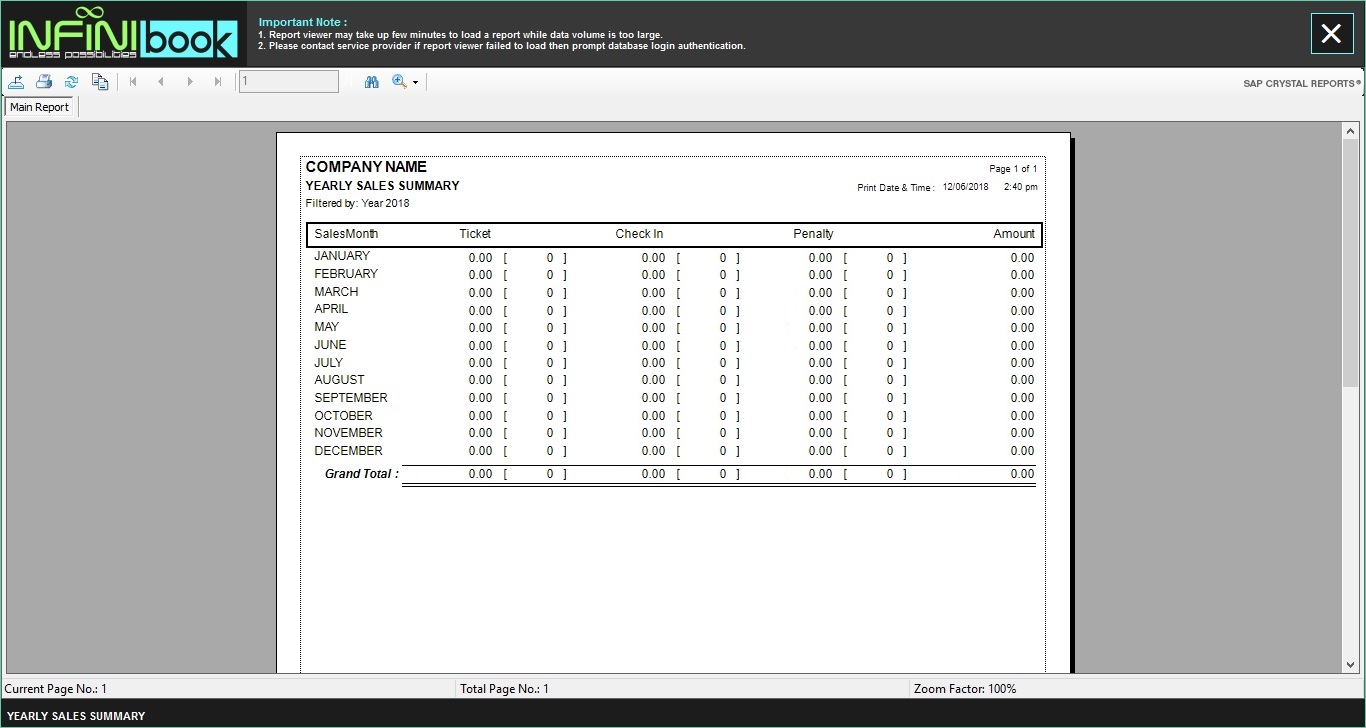Click the Copy icon in toolbar
This screenshot has width=1366, height=728.
(x=100, y=82)
